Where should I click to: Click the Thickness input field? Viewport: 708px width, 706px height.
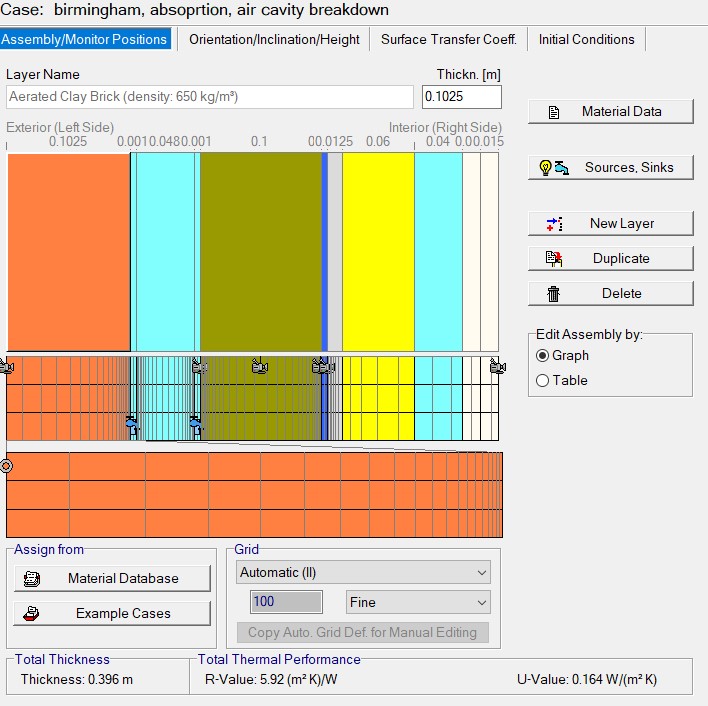[x=461, y=97]
